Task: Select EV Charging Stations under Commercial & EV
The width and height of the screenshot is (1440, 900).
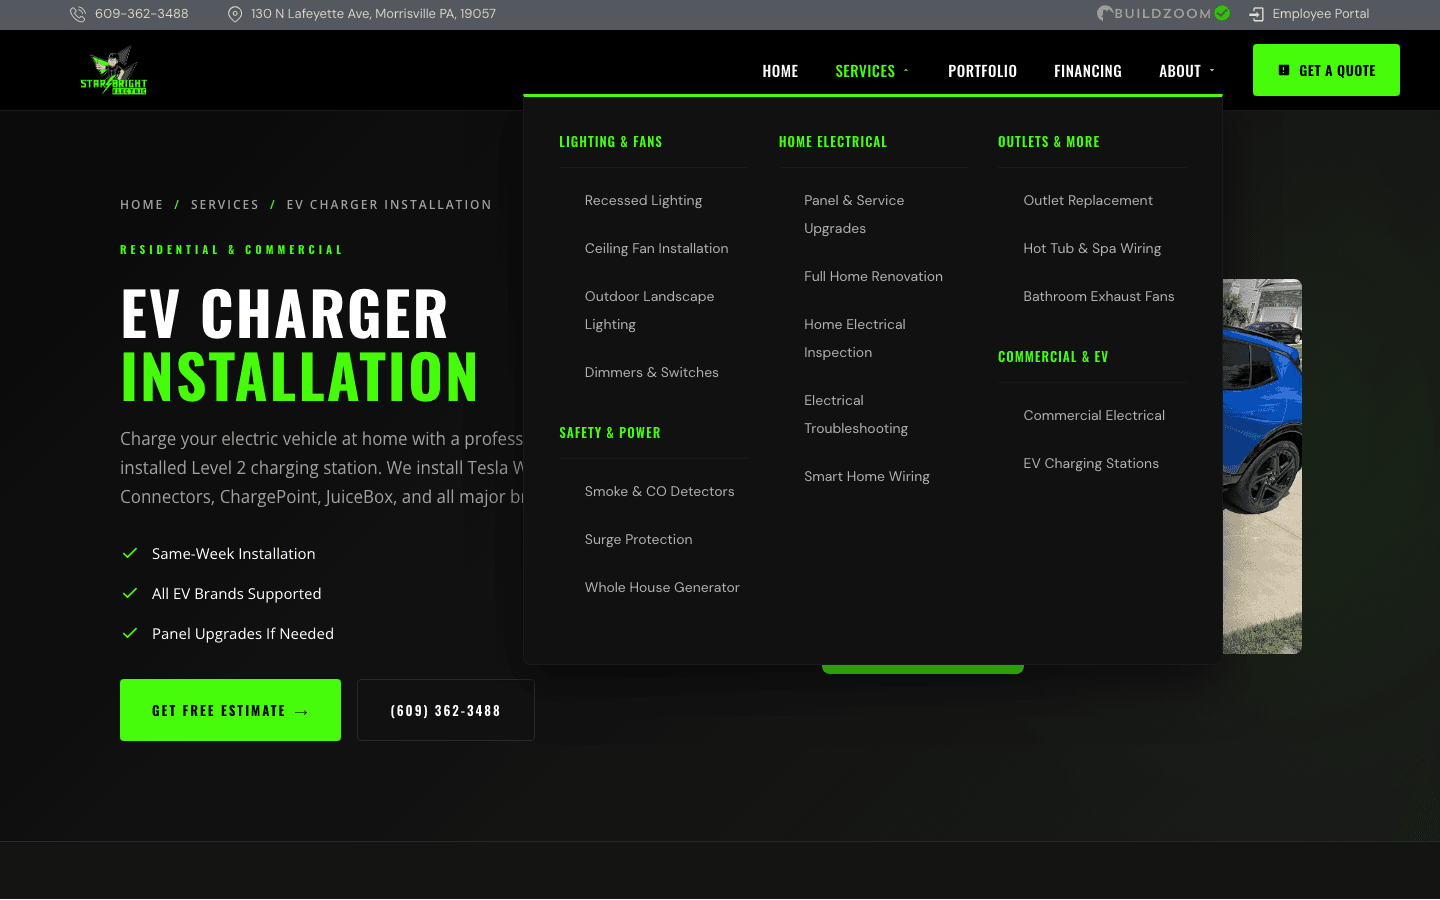Action: pyautogui.click(x=1091, y=463)
